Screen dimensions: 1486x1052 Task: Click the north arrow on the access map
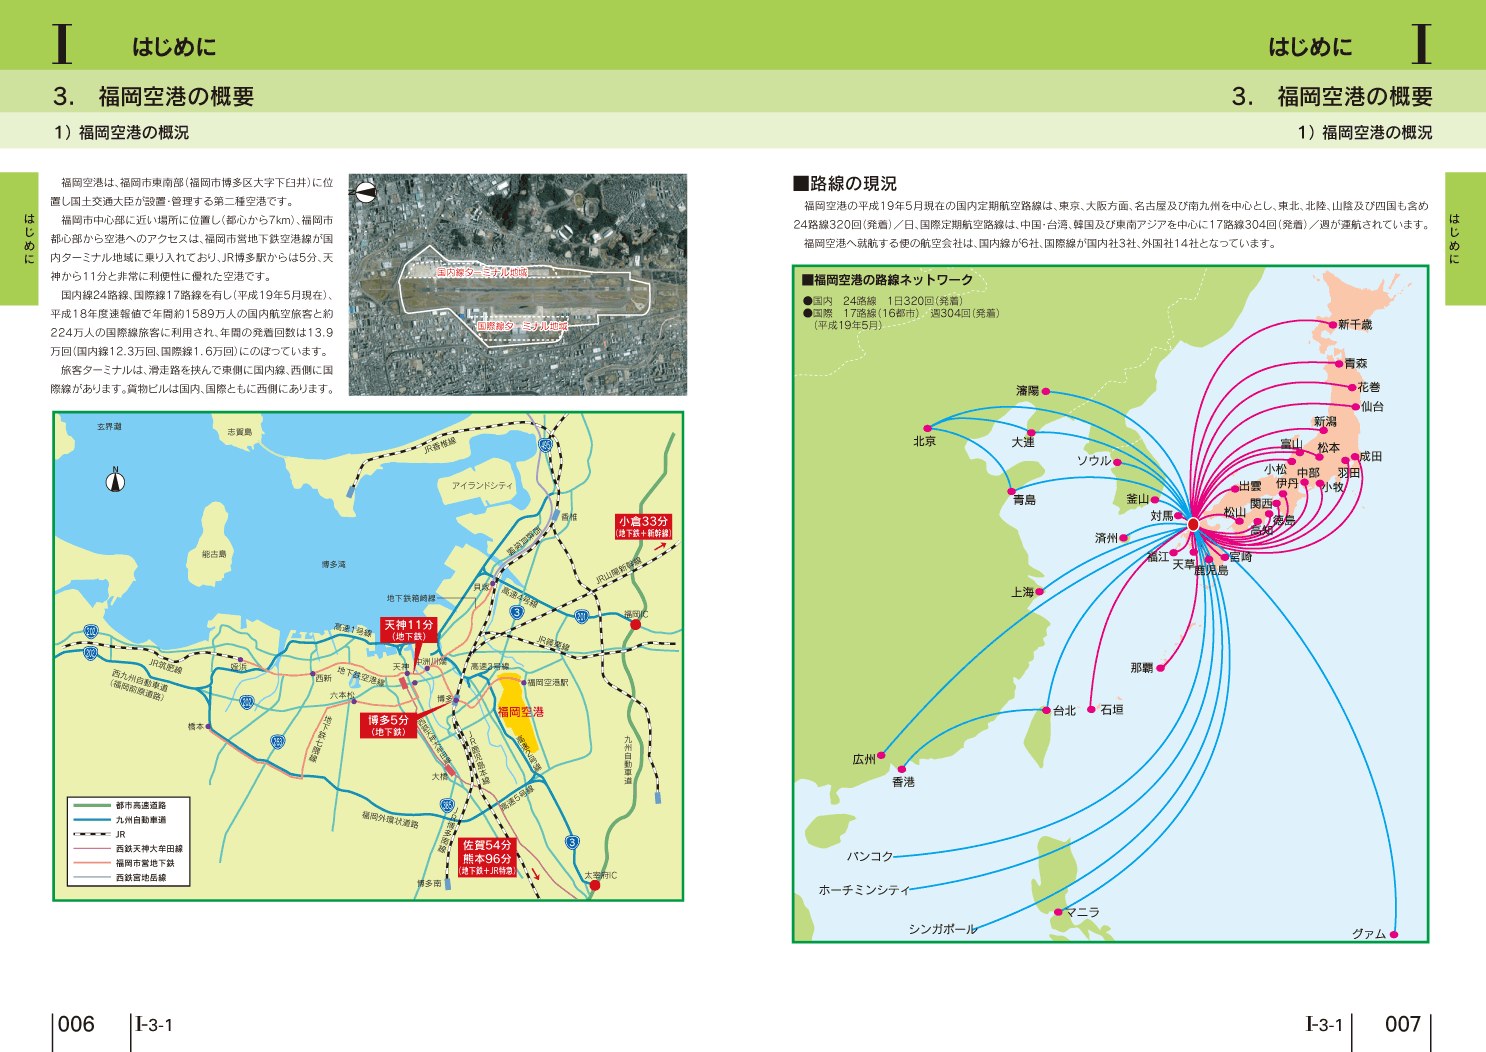(116, 481)
